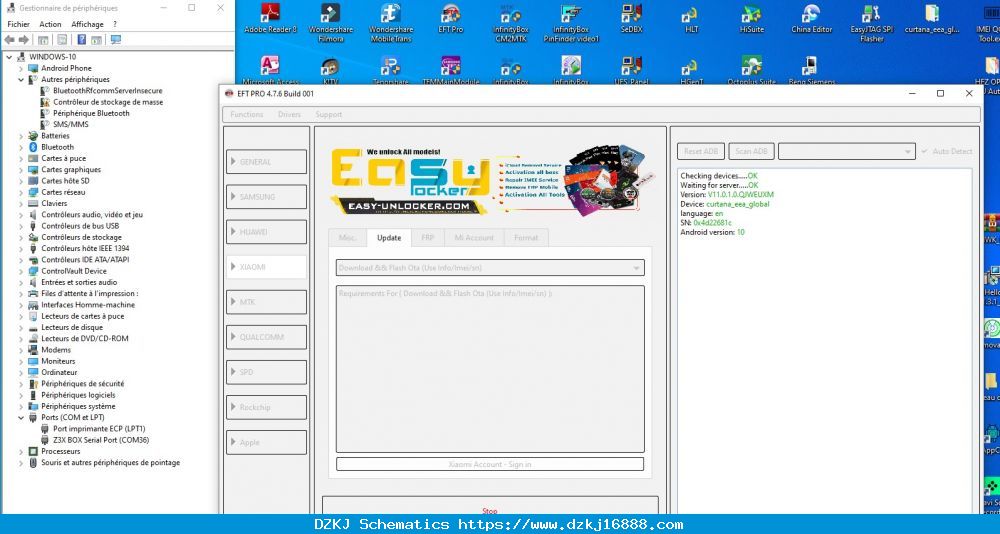
Task: Open Wondershare MobileTrans desktop icon
Action: click(x=390, y=23)
